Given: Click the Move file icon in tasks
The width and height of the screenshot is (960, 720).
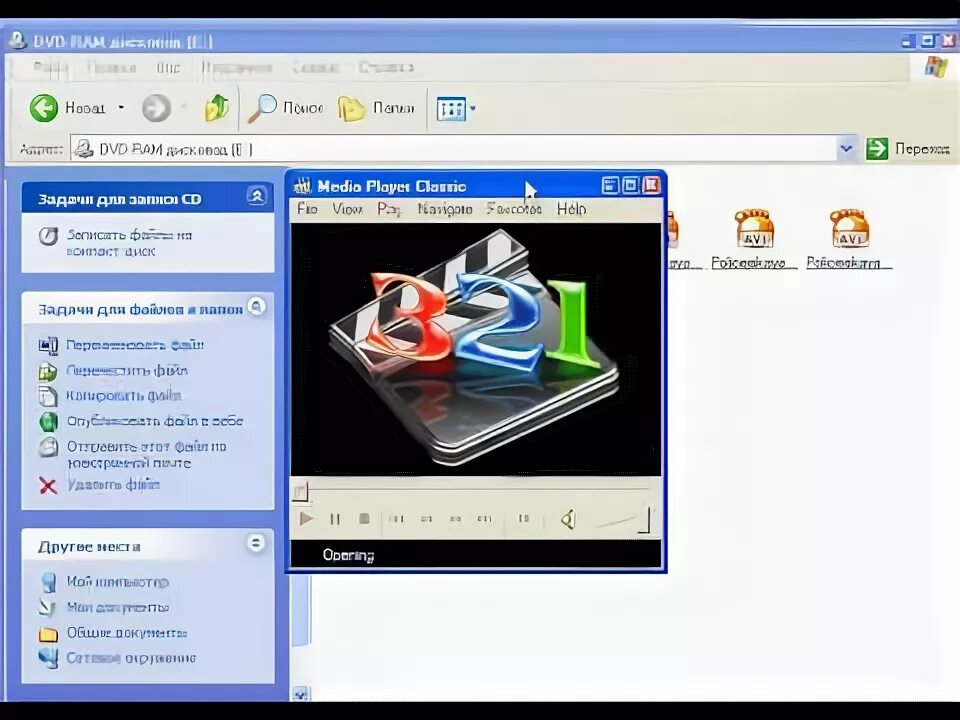Looking at the screenshot, I should [48, 371].
